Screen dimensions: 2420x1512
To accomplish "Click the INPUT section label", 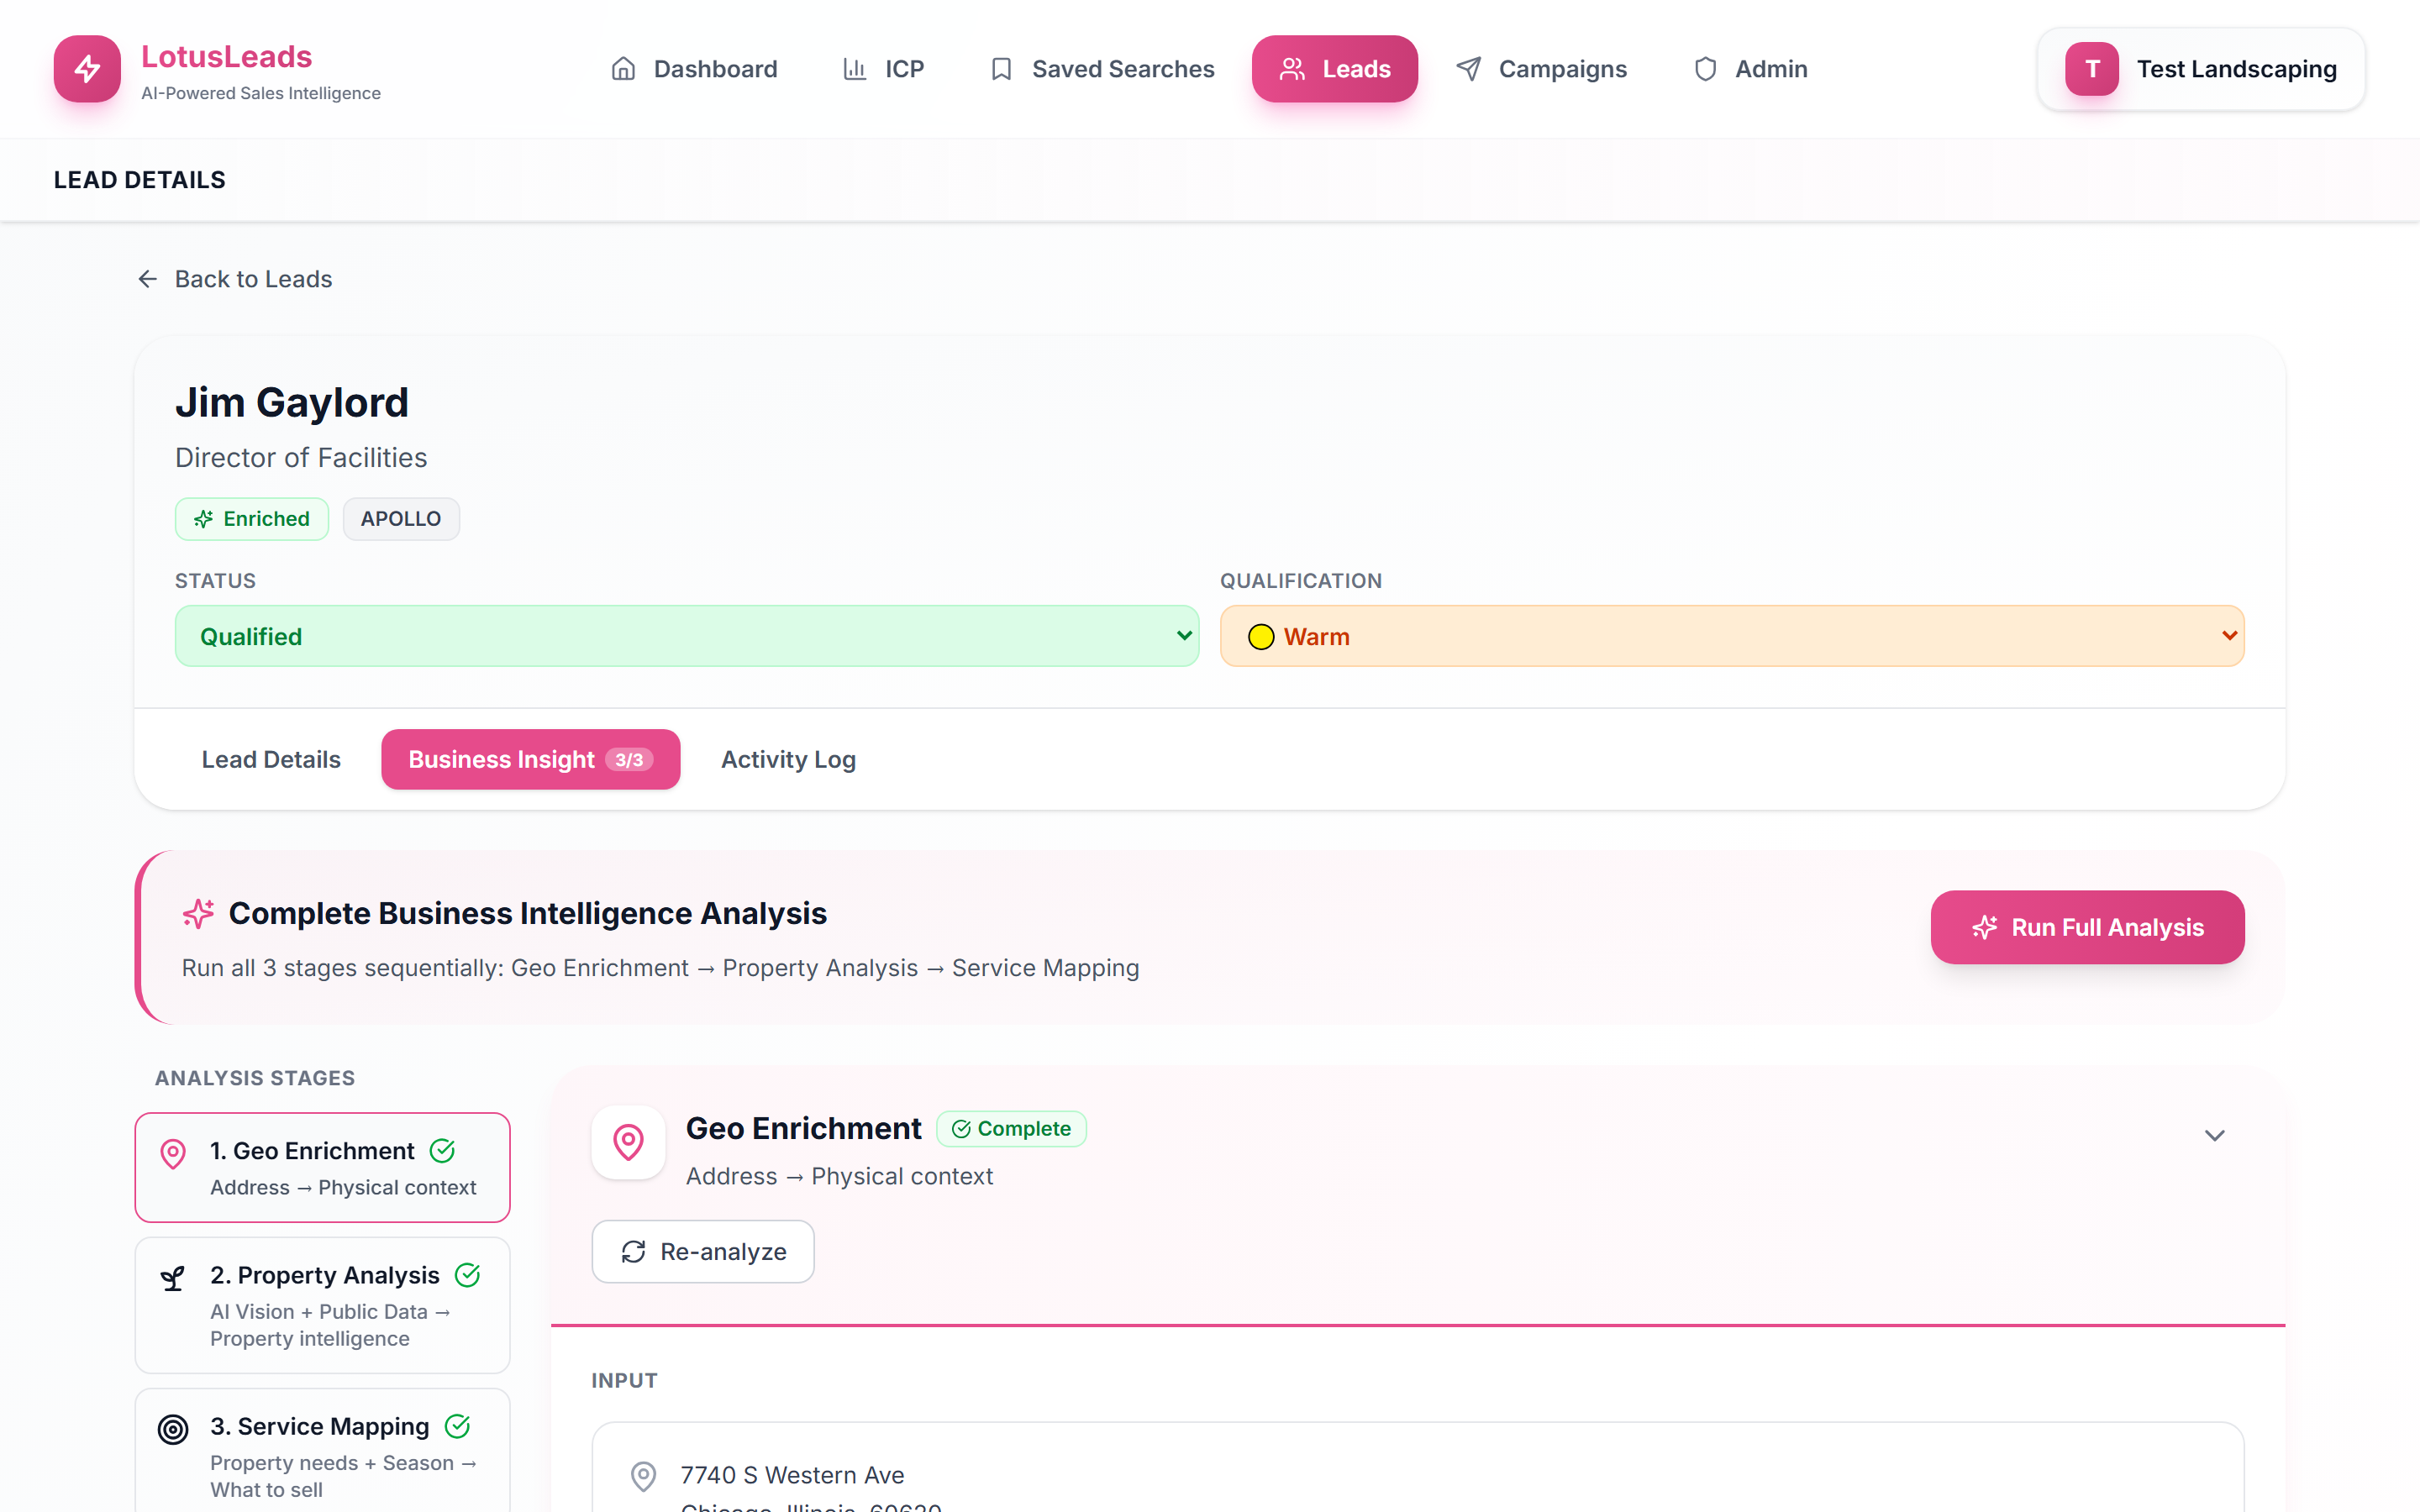I will tap(624, 1381).
